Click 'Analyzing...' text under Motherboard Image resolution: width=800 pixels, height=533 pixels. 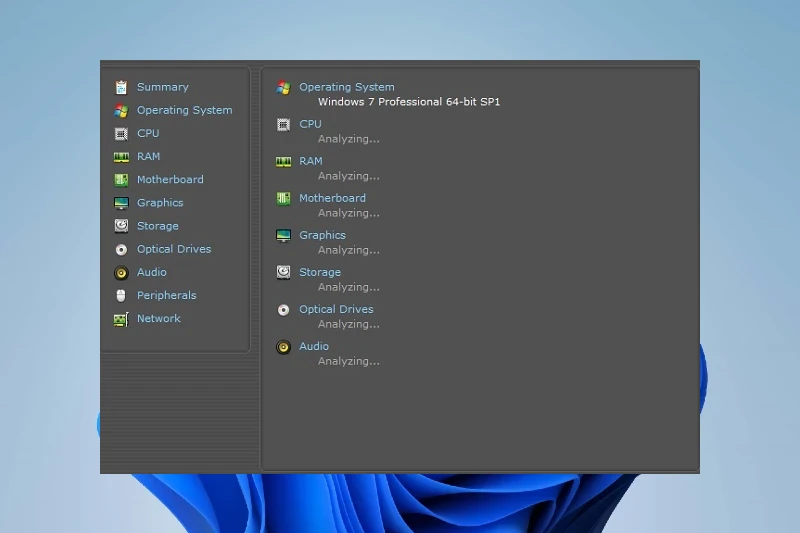[348, 213]
